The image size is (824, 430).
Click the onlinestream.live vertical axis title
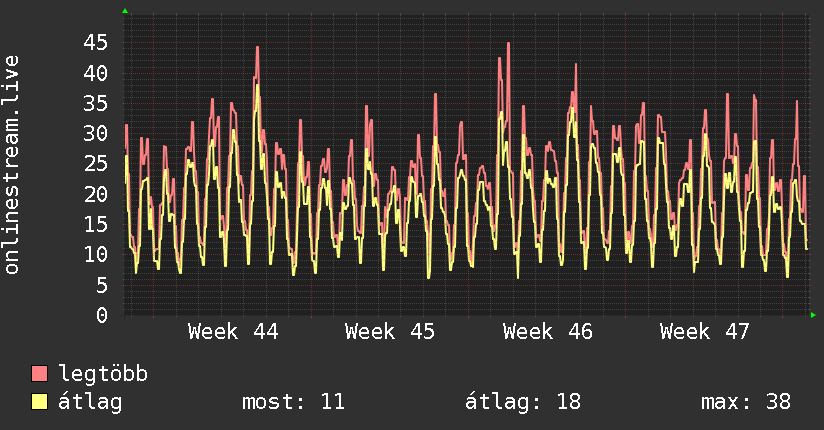coord(12,165)
